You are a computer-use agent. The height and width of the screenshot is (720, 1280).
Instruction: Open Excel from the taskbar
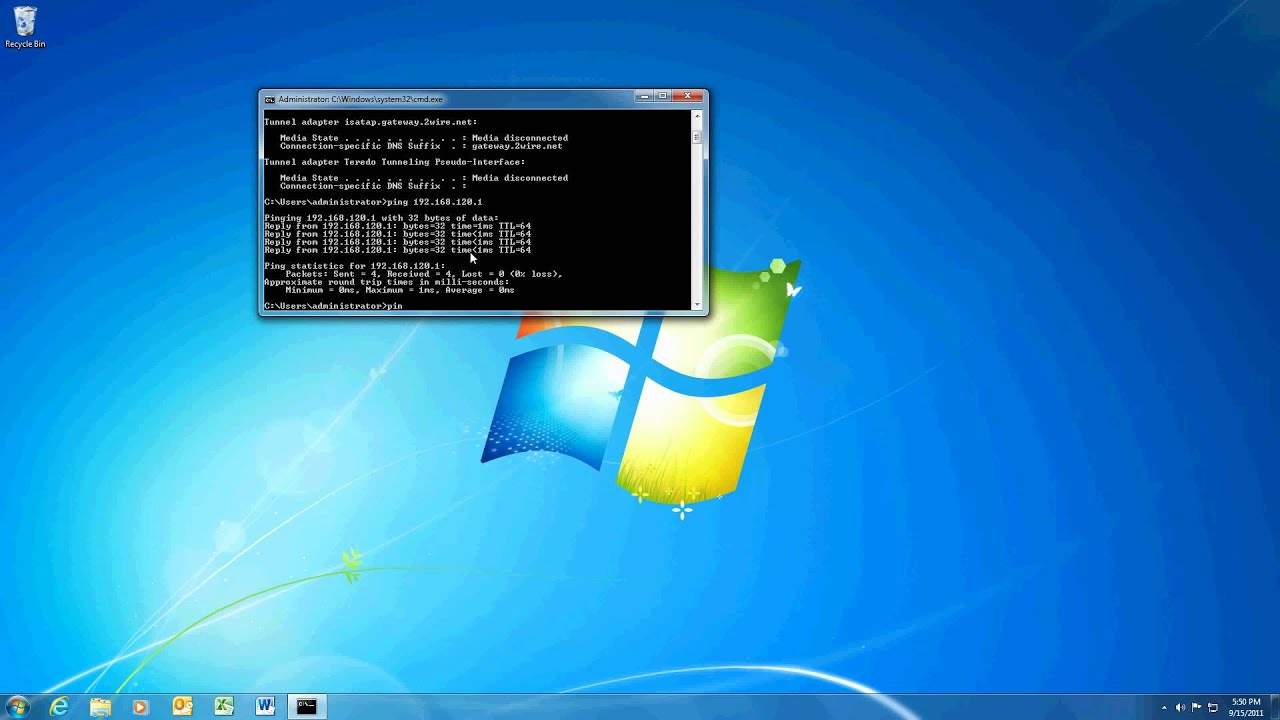click(224, 707)
